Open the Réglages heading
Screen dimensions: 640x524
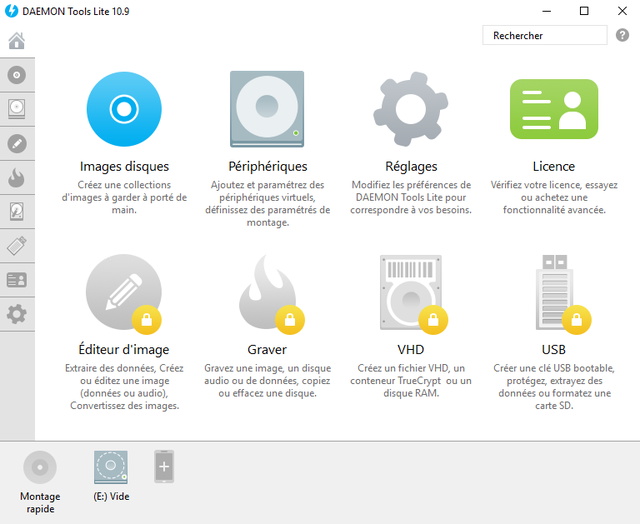(x=411, y=167)
